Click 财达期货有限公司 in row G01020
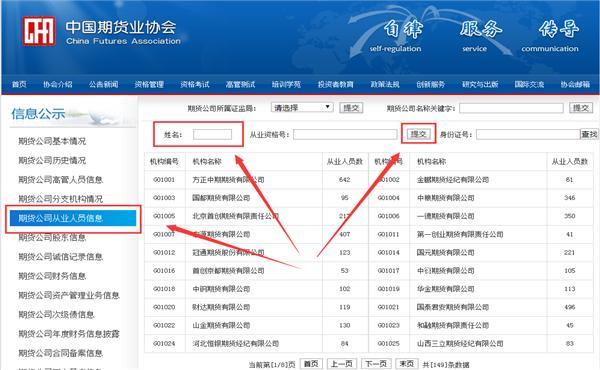 point(221,307)
